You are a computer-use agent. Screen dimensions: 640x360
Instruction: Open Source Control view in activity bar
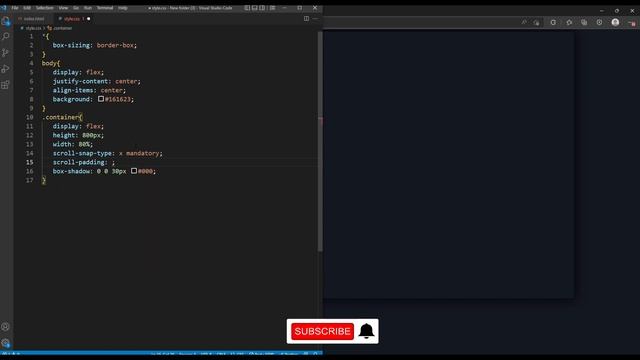coord(6,53)
